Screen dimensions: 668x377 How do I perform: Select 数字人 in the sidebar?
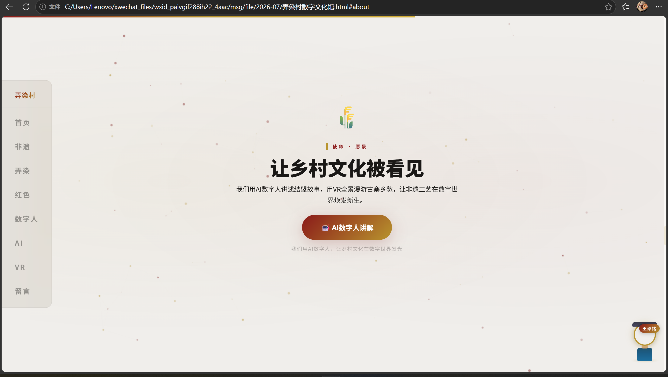point(26,219)
